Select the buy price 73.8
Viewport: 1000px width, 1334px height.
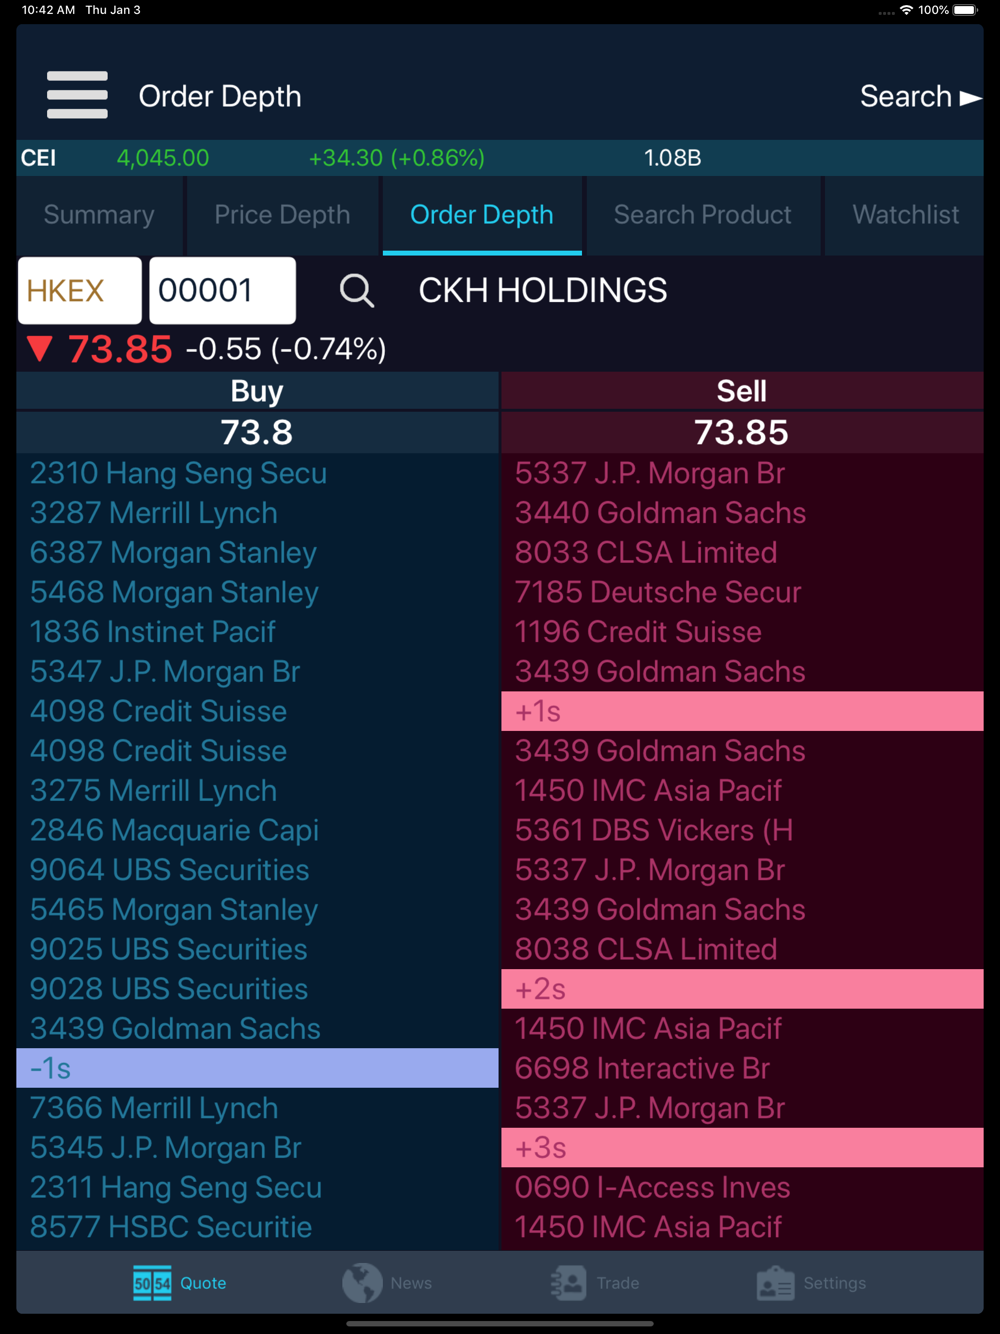257,432
